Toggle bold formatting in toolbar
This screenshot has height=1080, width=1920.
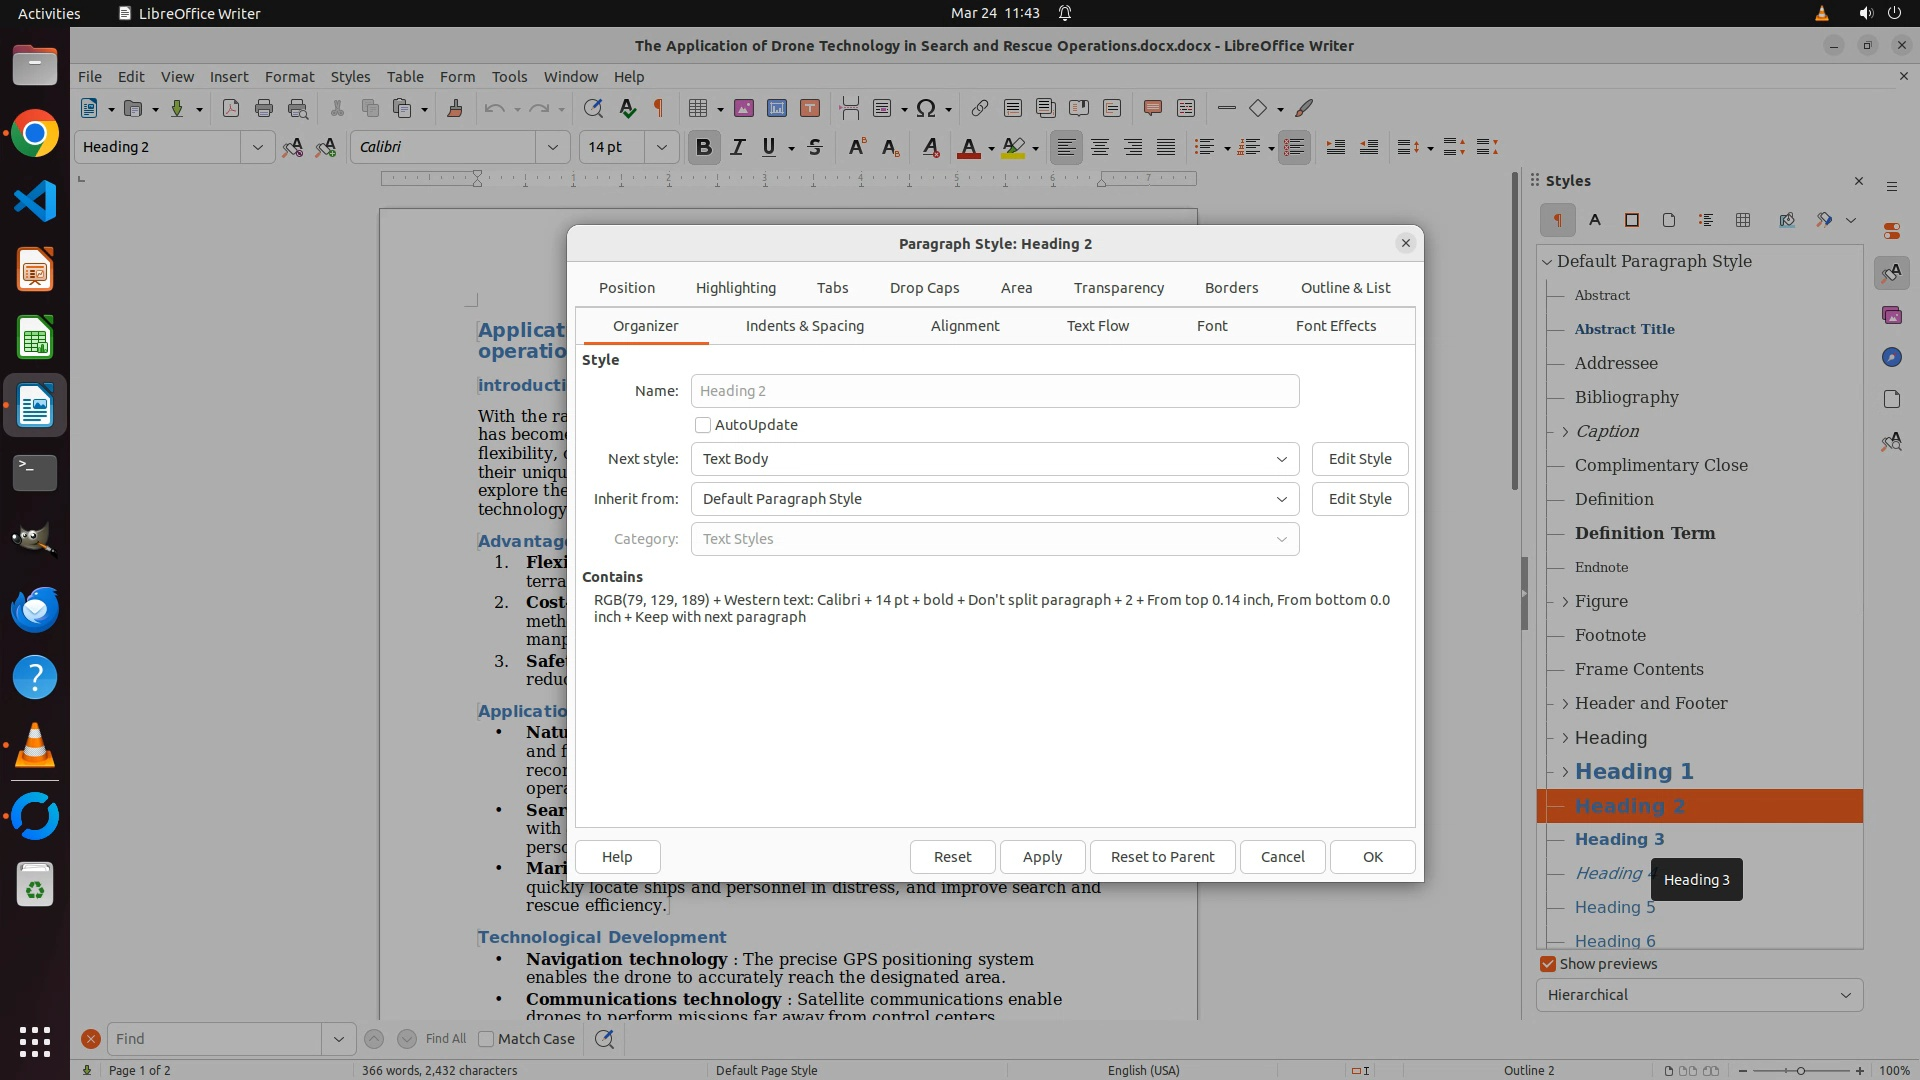[x=703, y=147]
